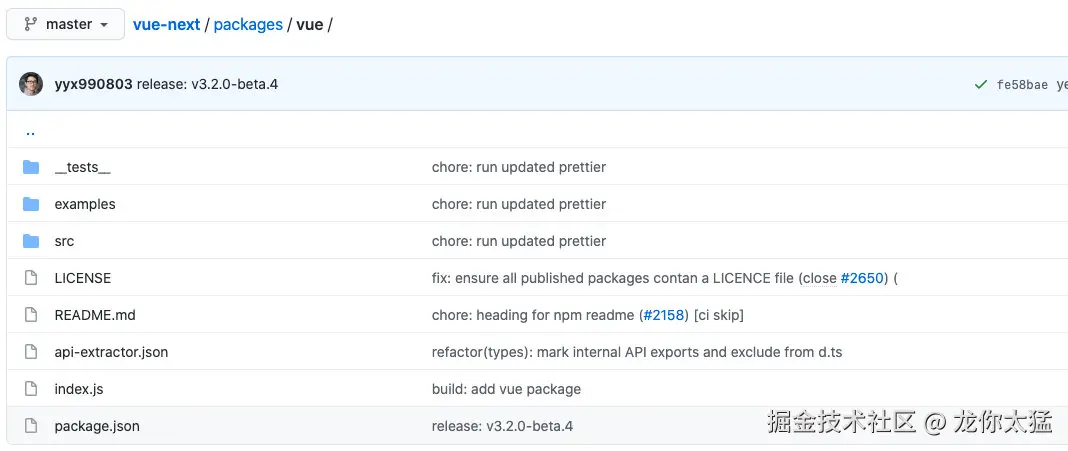The height and width of the screenshot is (451, 1068).
Task: Click the green commit status checkmark
Action: point(981,85)
